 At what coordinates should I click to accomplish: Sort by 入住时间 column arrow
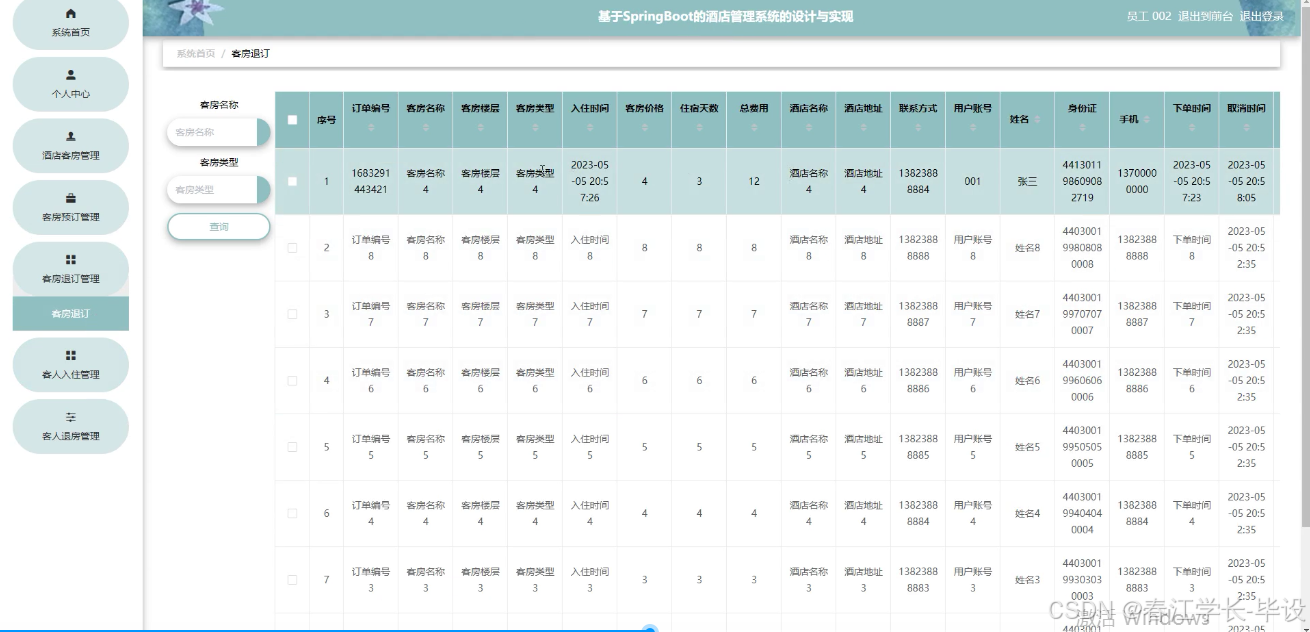590,128
